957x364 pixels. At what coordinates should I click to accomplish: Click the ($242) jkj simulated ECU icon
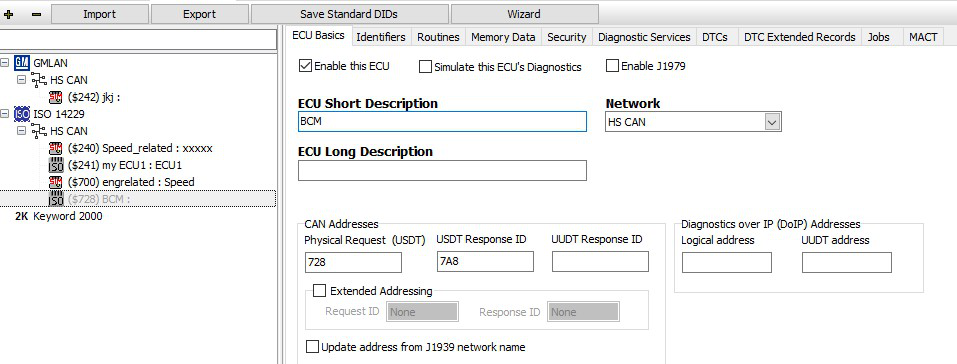(x=56, y=96)
